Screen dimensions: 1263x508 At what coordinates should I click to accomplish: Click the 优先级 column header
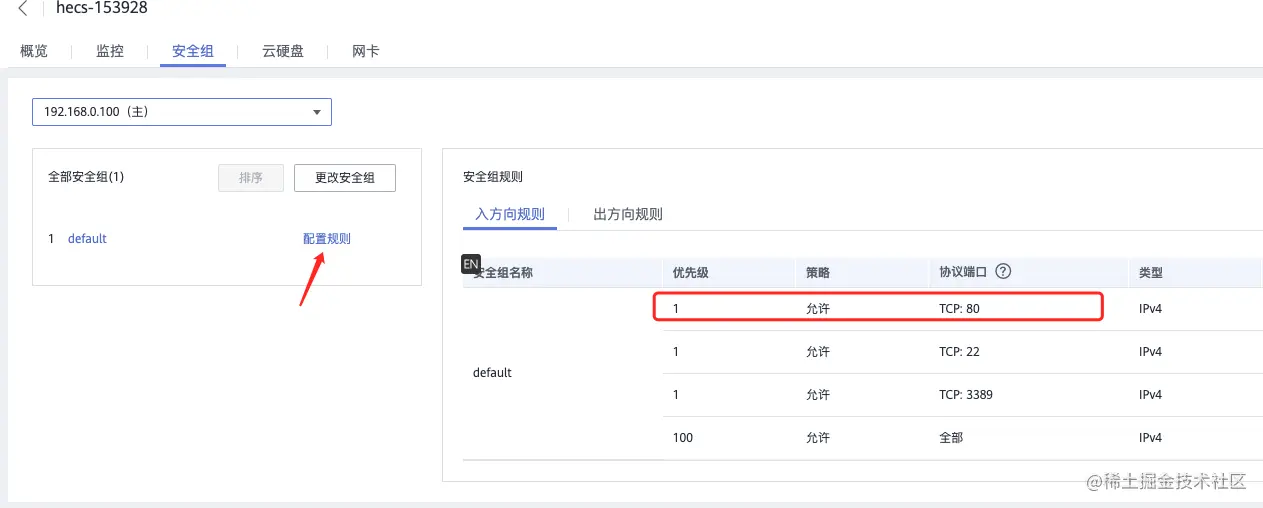691,272
